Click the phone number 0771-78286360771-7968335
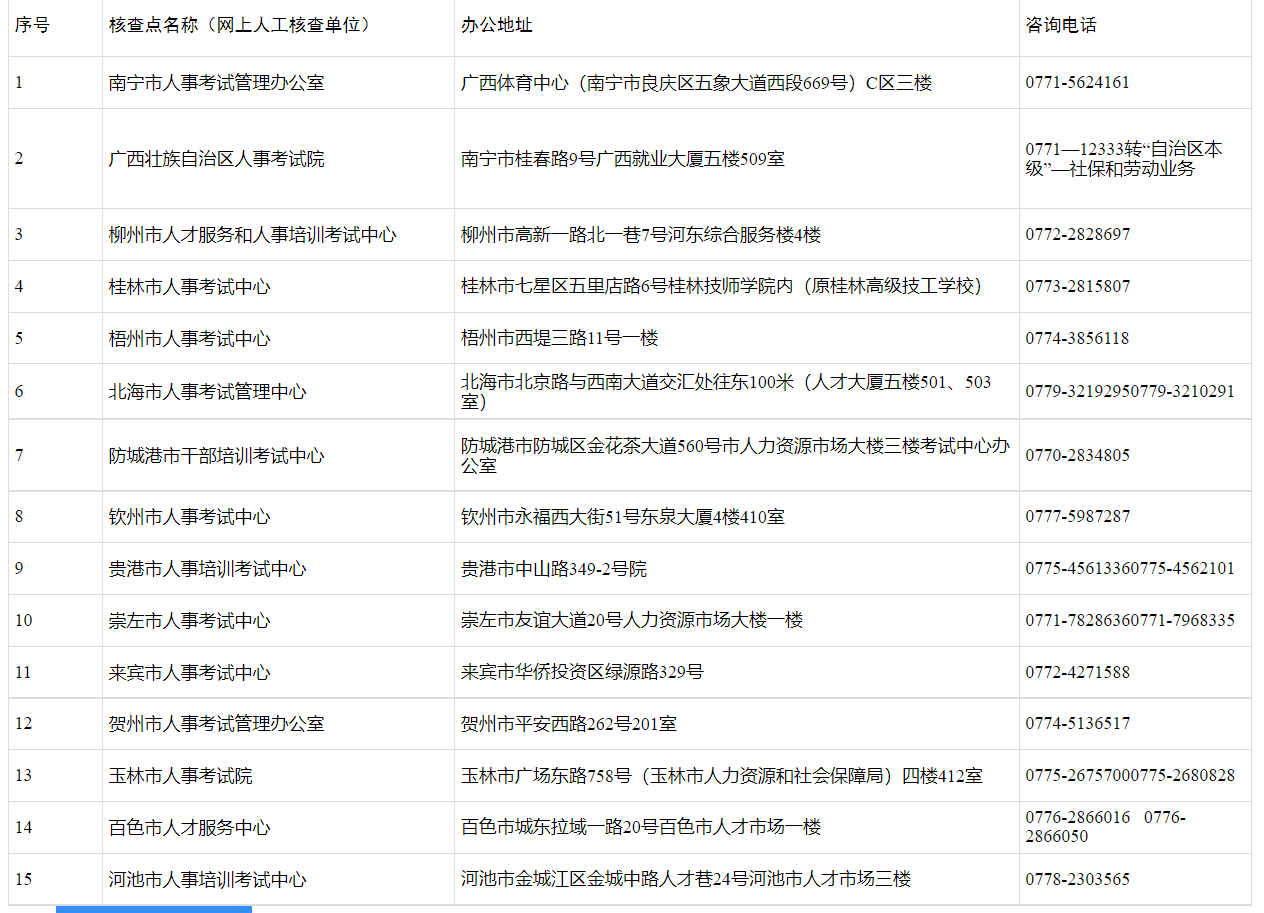The height and width of the screenshot is (913, 1264). 1130,621
